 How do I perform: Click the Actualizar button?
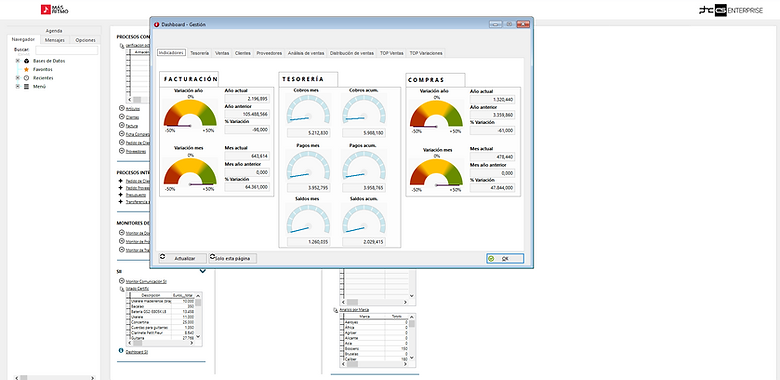183,258
